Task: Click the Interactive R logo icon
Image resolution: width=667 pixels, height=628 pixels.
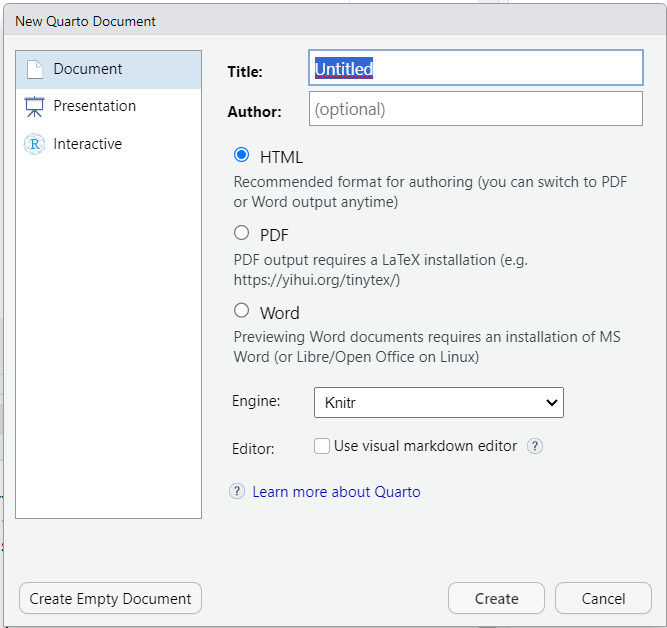Action: pos(34,144)
